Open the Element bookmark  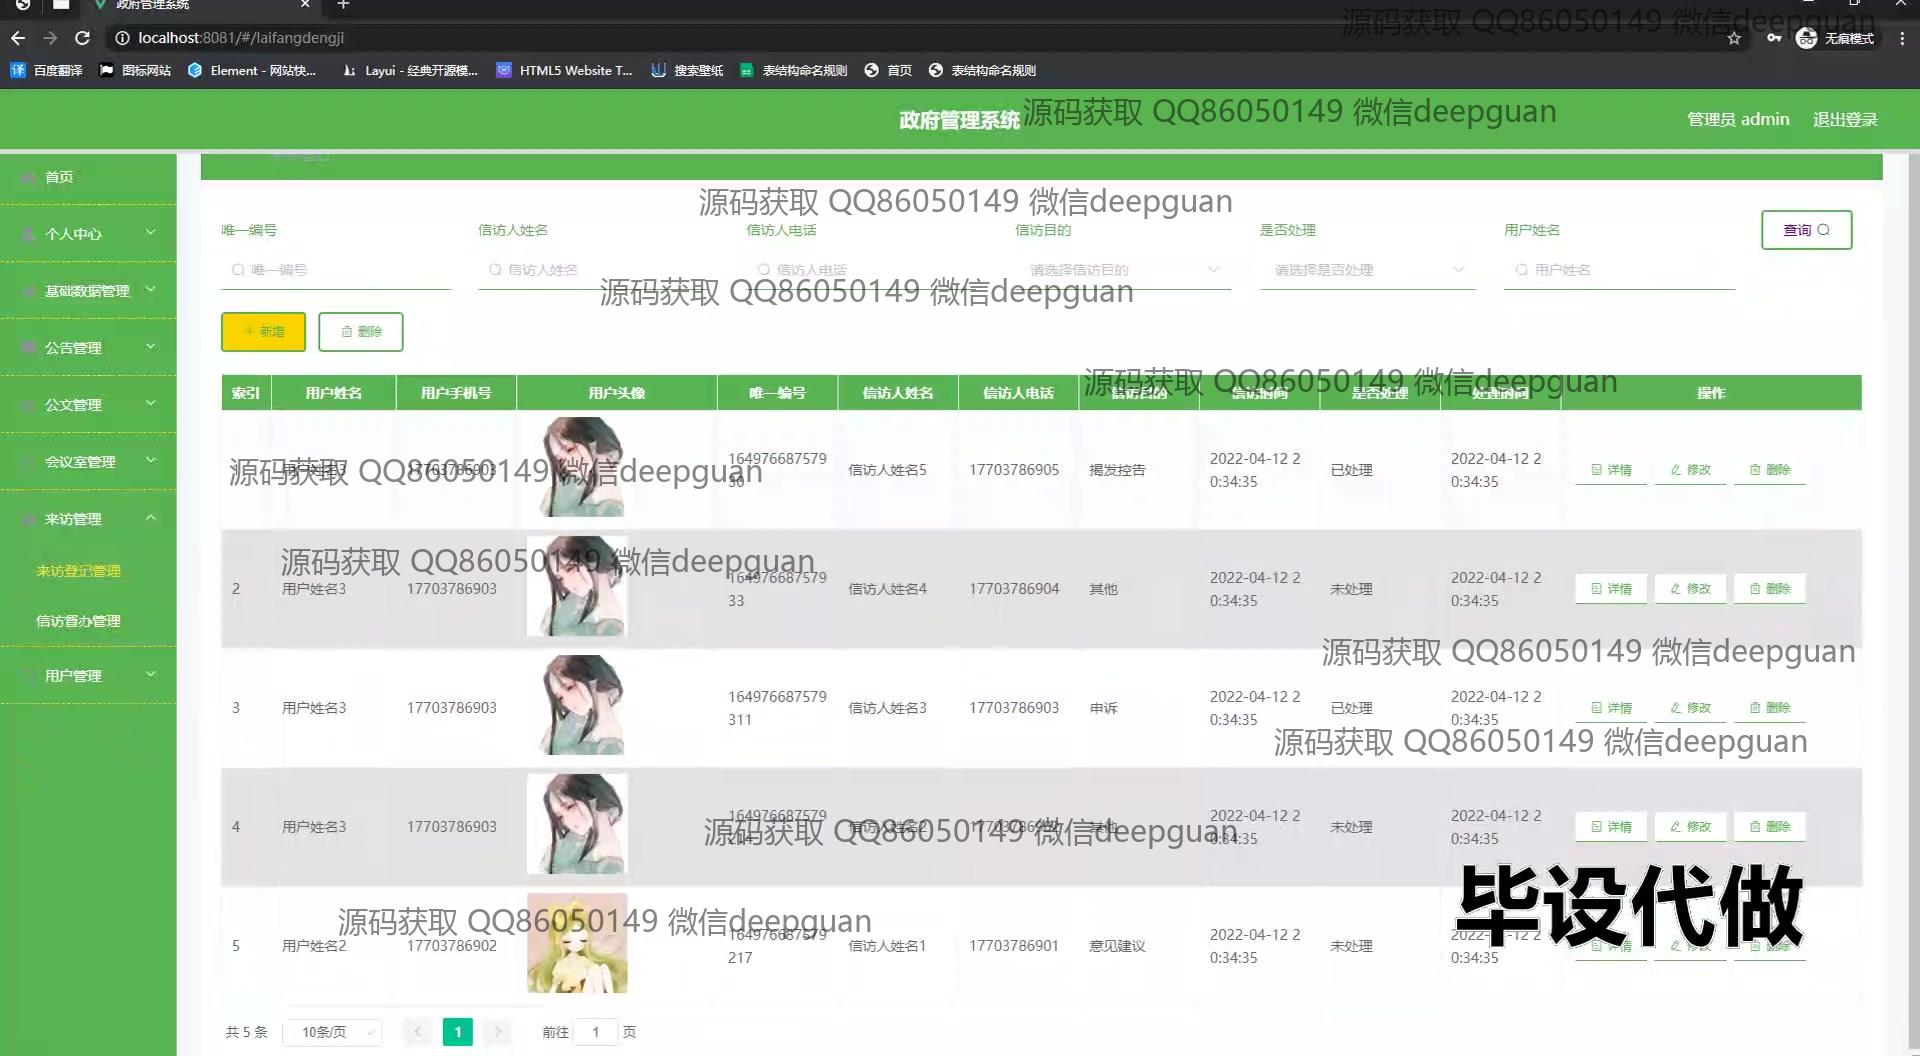point(252,70)
